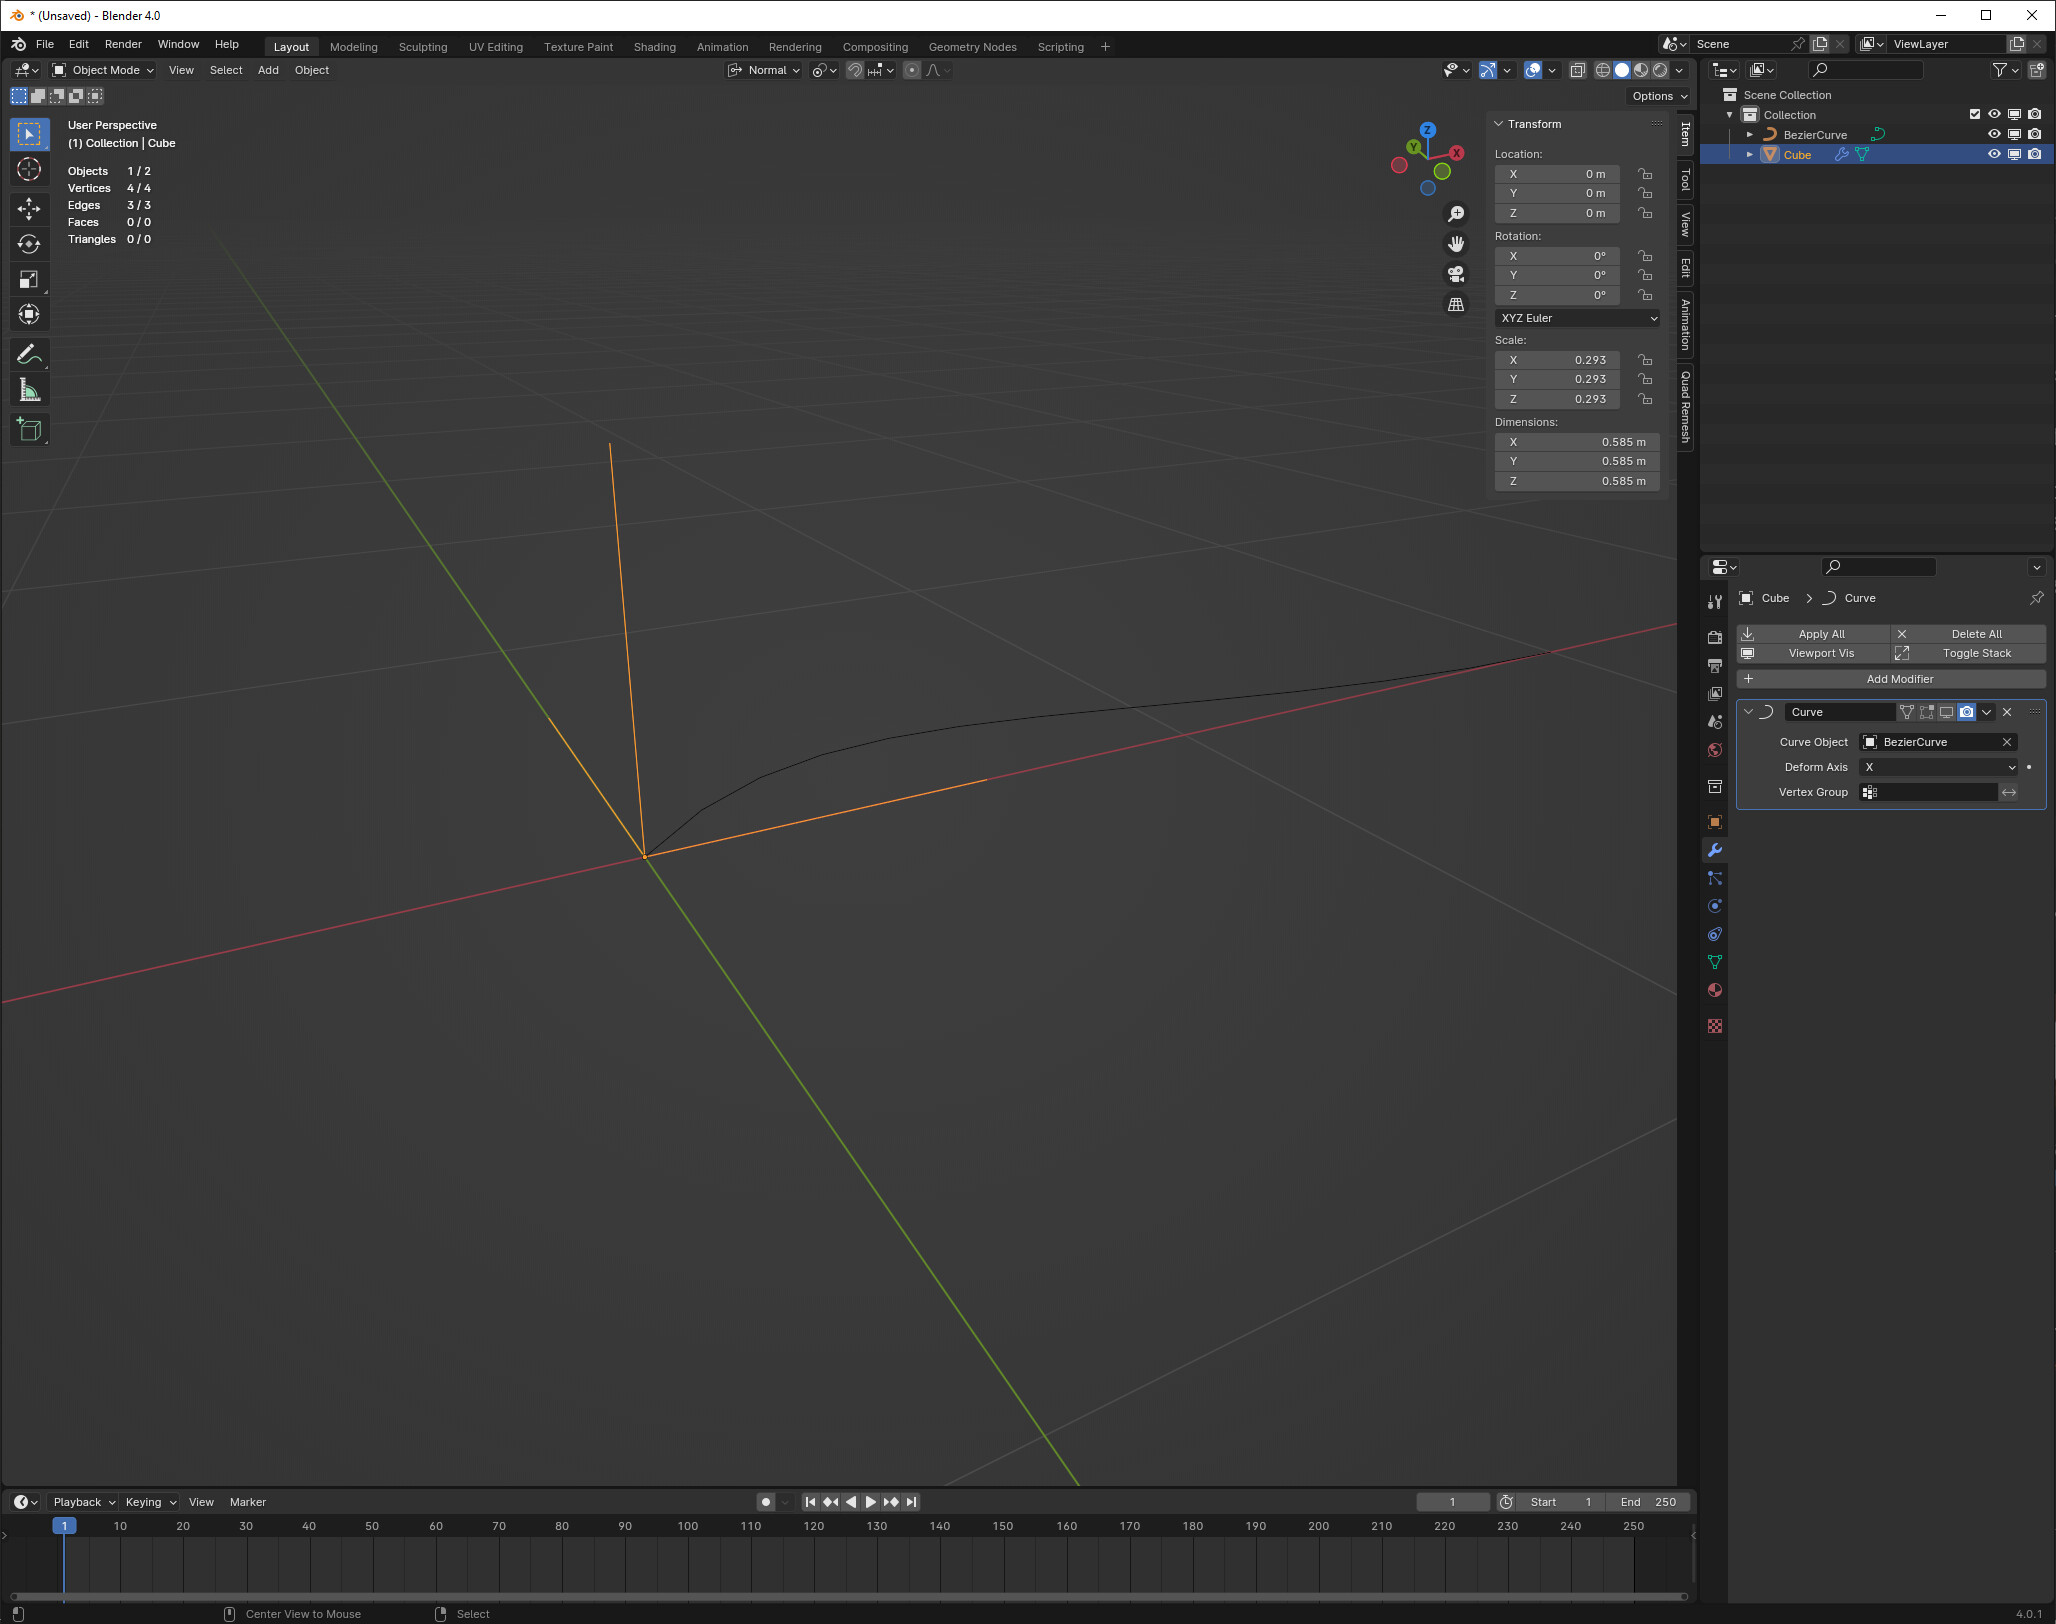Collapse the Transform panel
The image size is (2056, 1624).
(x=1498, y=124)
